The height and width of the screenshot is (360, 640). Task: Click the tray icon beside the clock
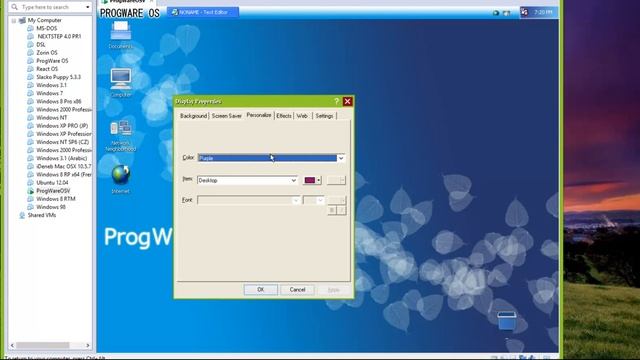pos(524,12)
